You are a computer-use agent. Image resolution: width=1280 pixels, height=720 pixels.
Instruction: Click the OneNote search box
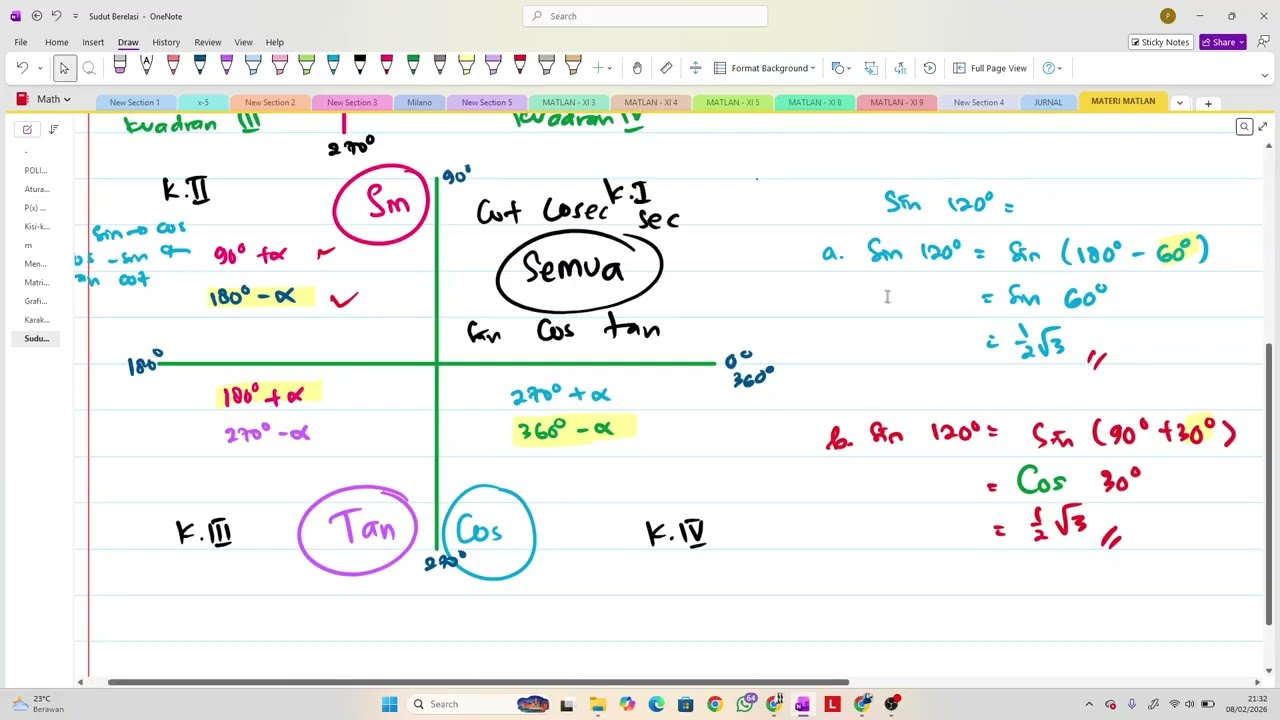[x=645, y=16]
